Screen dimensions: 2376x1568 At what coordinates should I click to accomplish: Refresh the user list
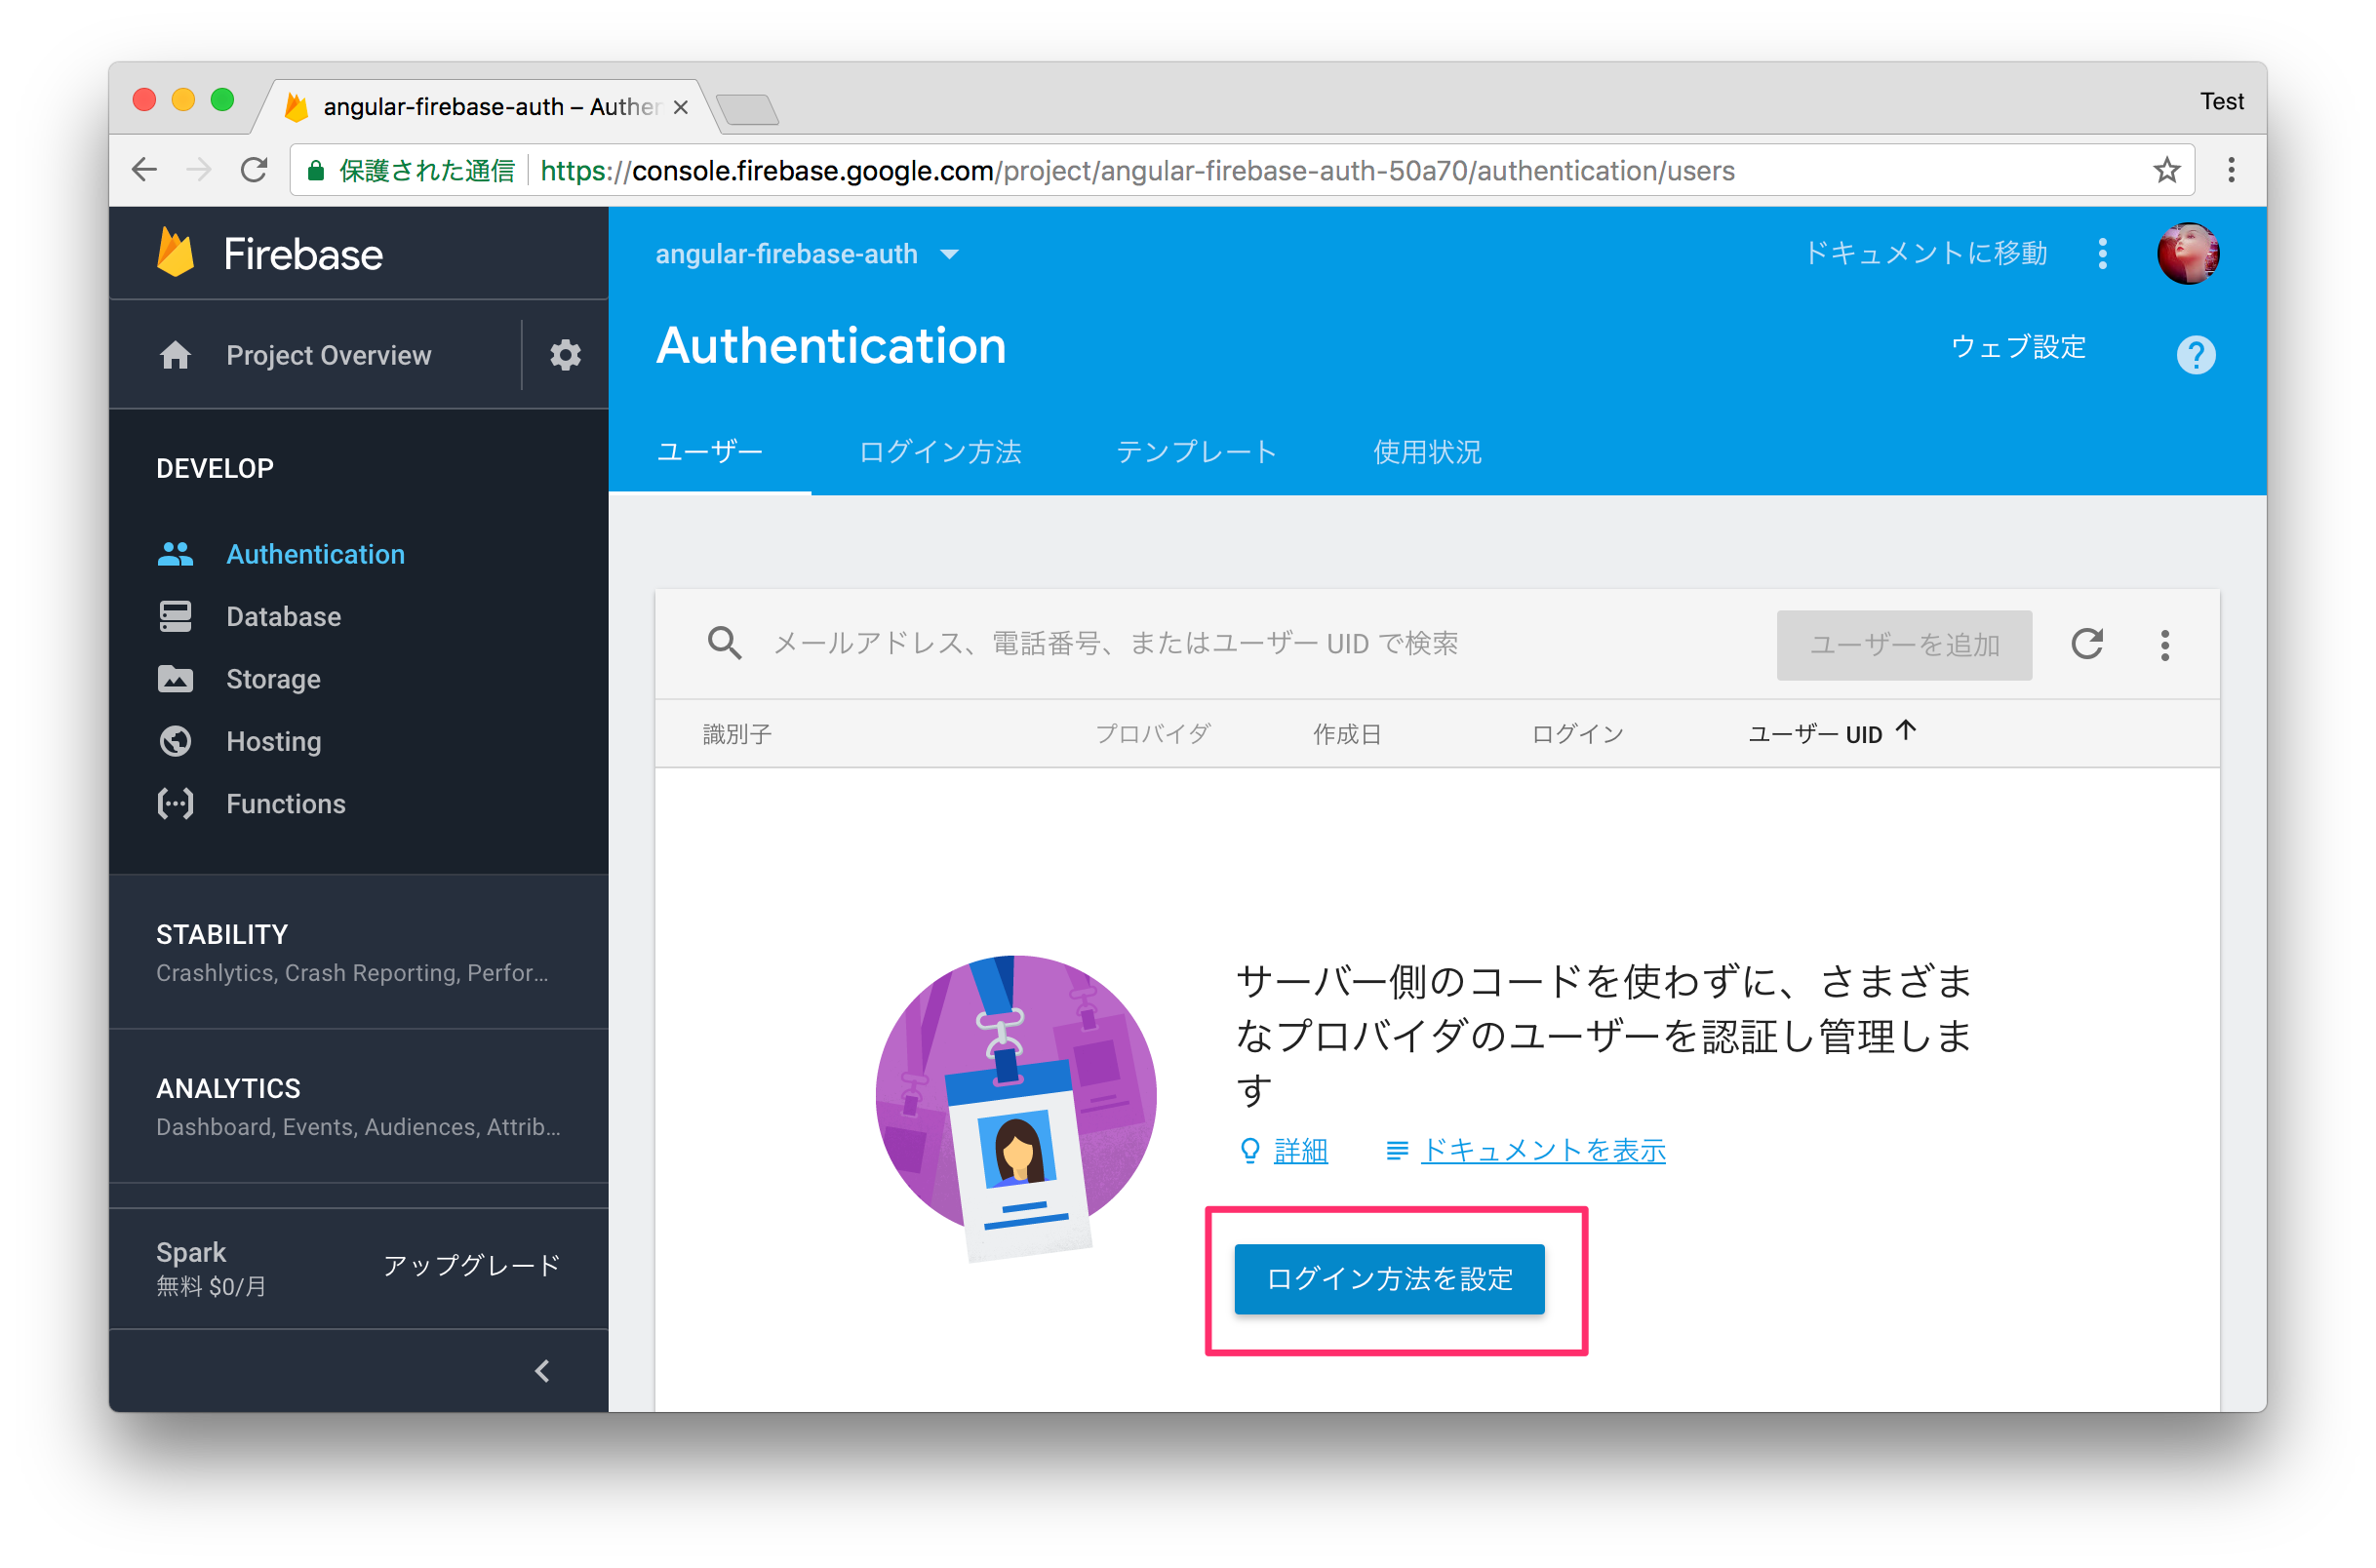(2090, 644)
